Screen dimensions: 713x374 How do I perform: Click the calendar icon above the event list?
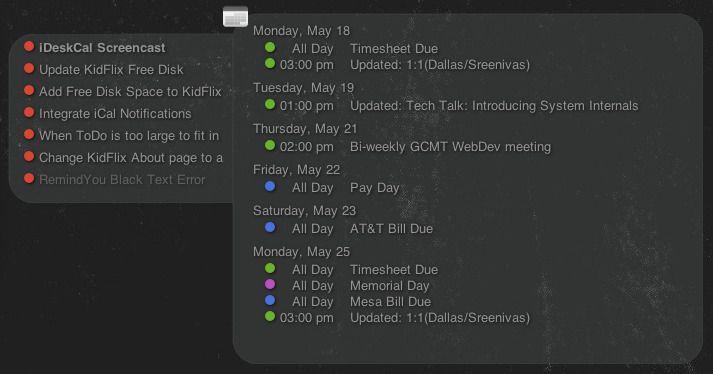tap(235, 17)
